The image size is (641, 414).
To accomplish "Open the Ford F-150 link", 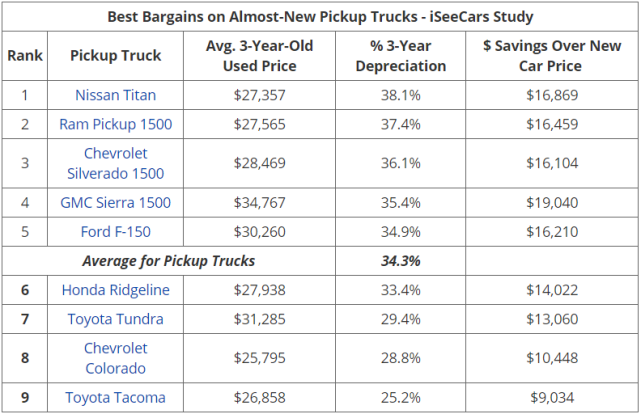I will tap(115, 231).
